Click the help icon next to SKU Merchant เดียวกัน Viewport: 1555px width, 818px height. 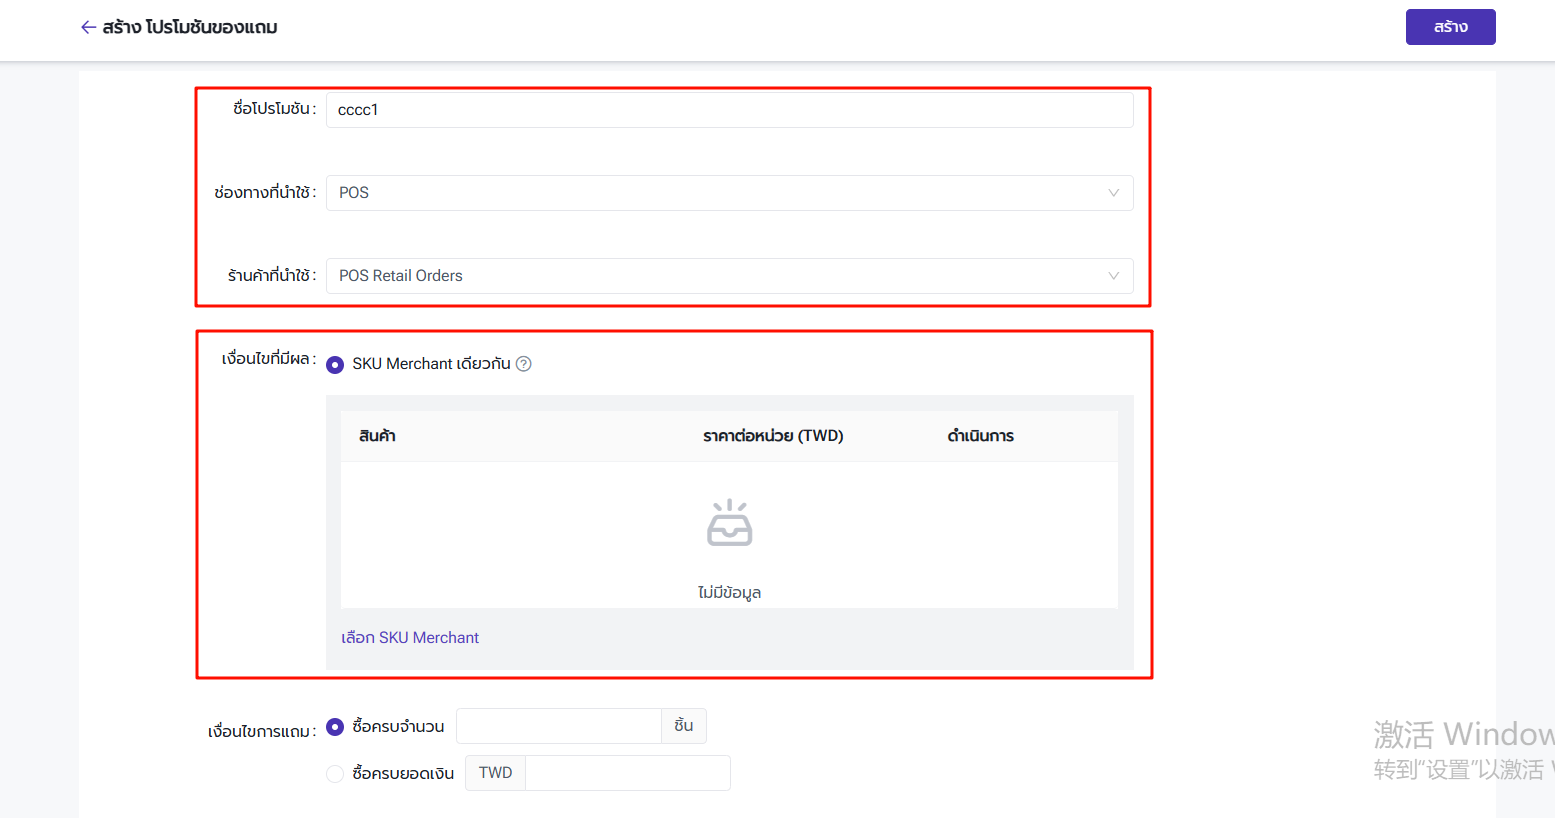coord(523,364)
